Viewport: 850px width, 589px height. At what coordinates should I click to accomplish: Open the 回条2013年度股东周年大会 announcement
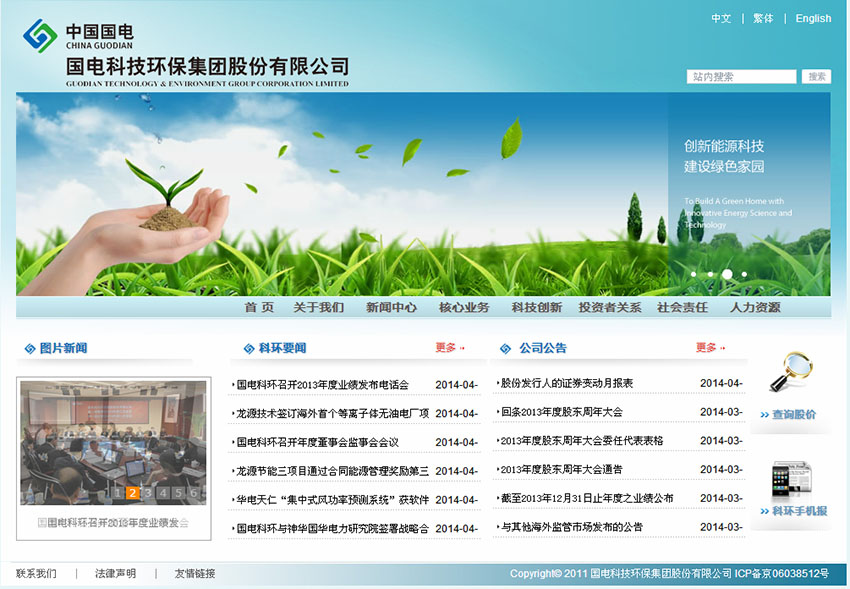561,412
